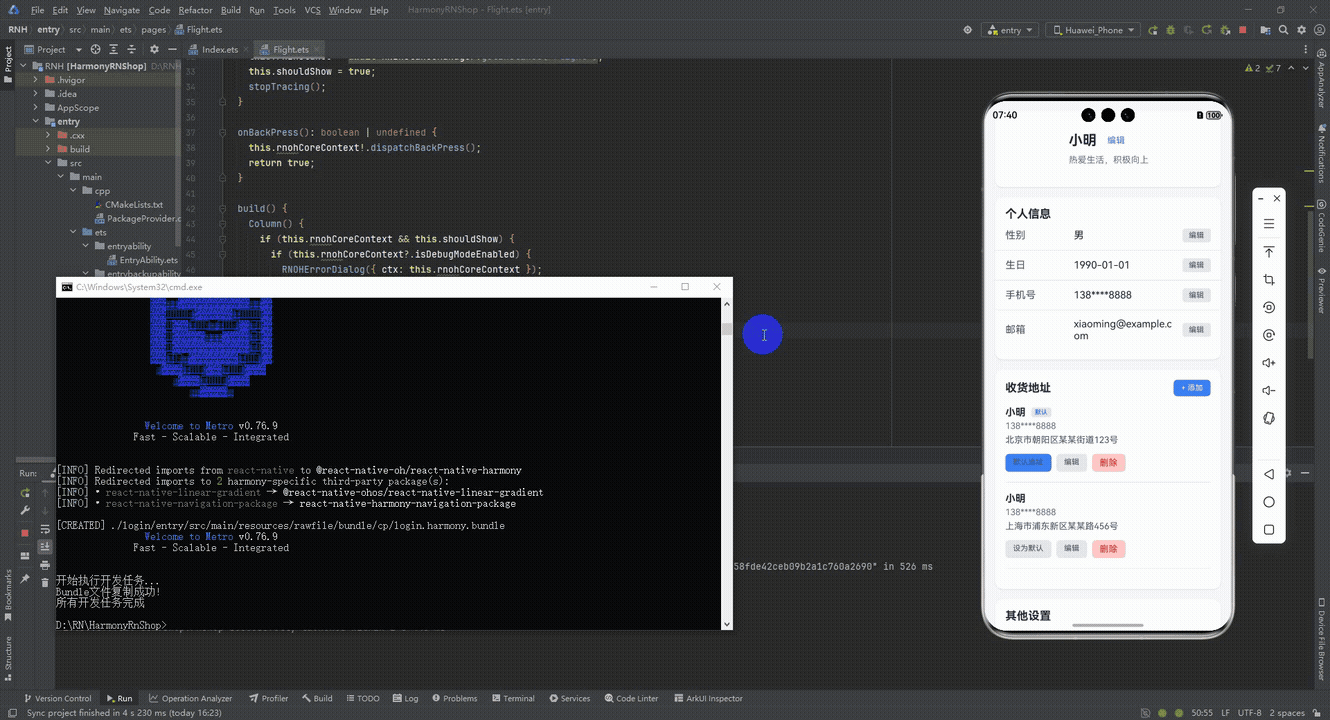Click next highlighted error down arrow
The image size is (1330, 720).
tap(1305, 68)
